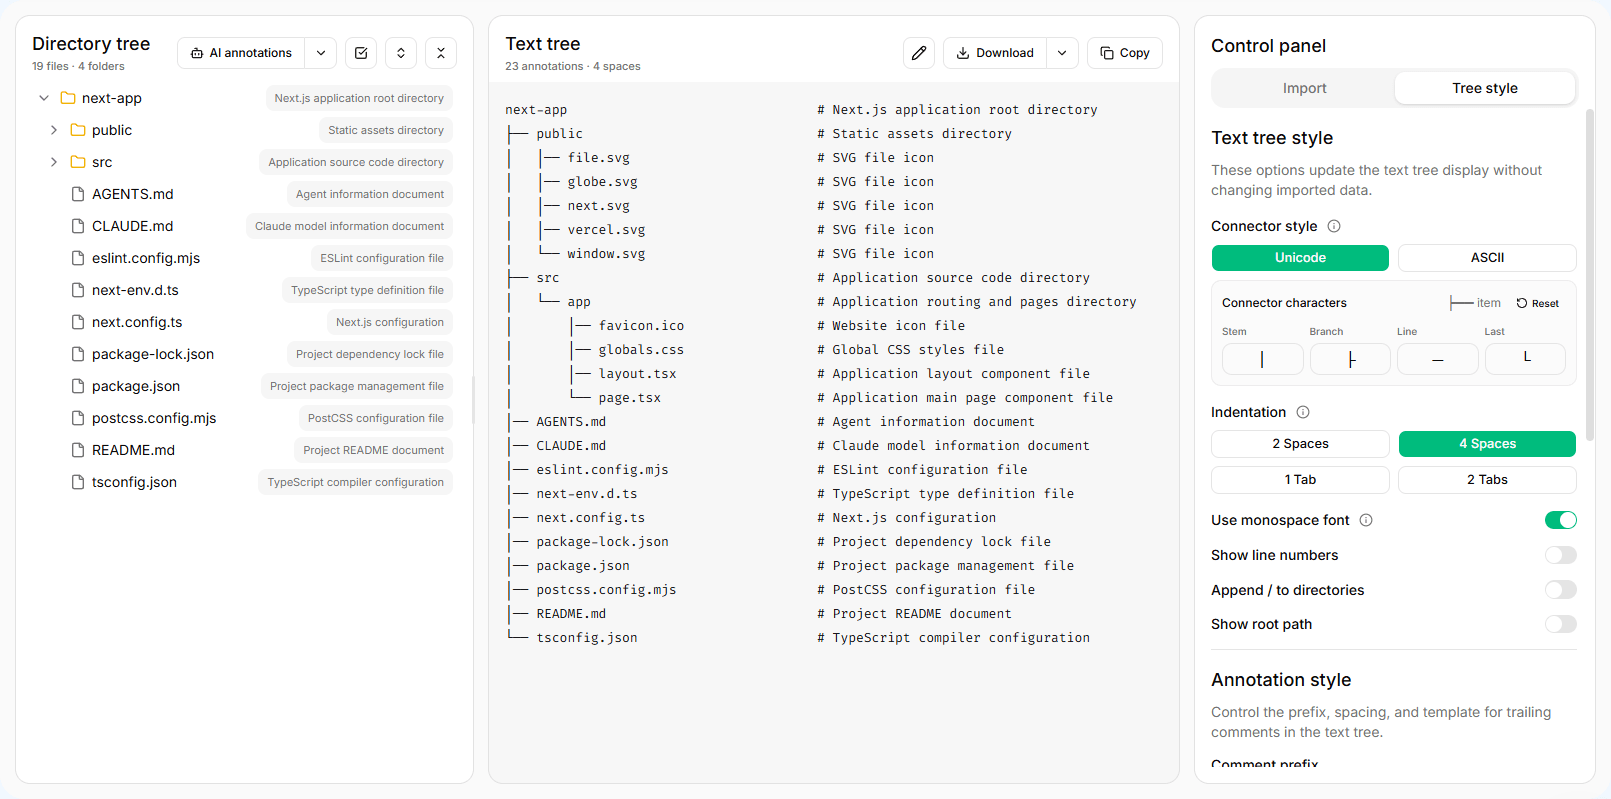Click annotation 'ESLint configuration file' in directory tree
This screenshot has height=799, width=1611.
point(382,258)
